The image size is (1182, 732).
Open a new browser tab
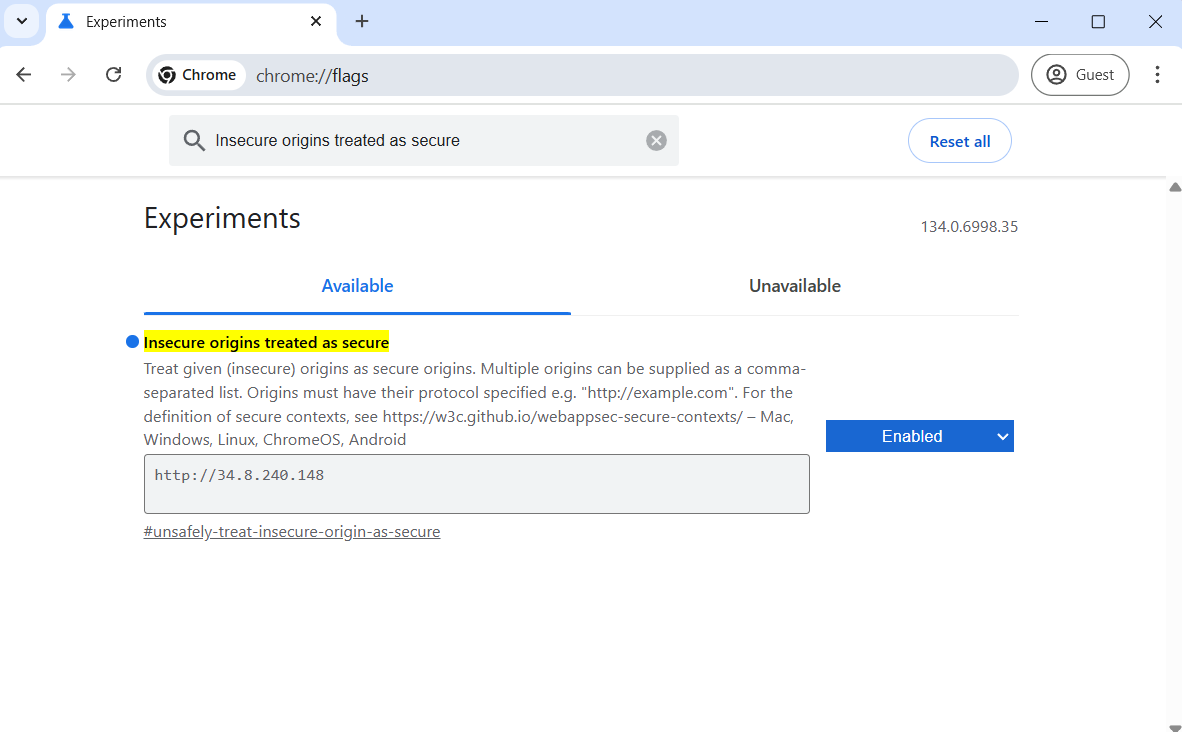coord(362,21)
